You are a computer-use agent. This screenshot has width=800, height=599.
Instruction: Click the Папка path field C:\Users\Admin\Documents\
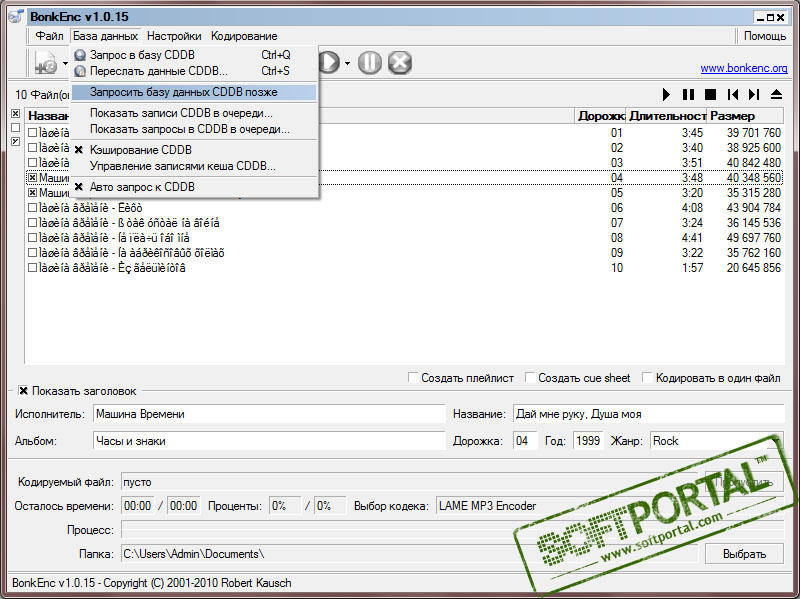pyautogui.click(x=409, y=554)
